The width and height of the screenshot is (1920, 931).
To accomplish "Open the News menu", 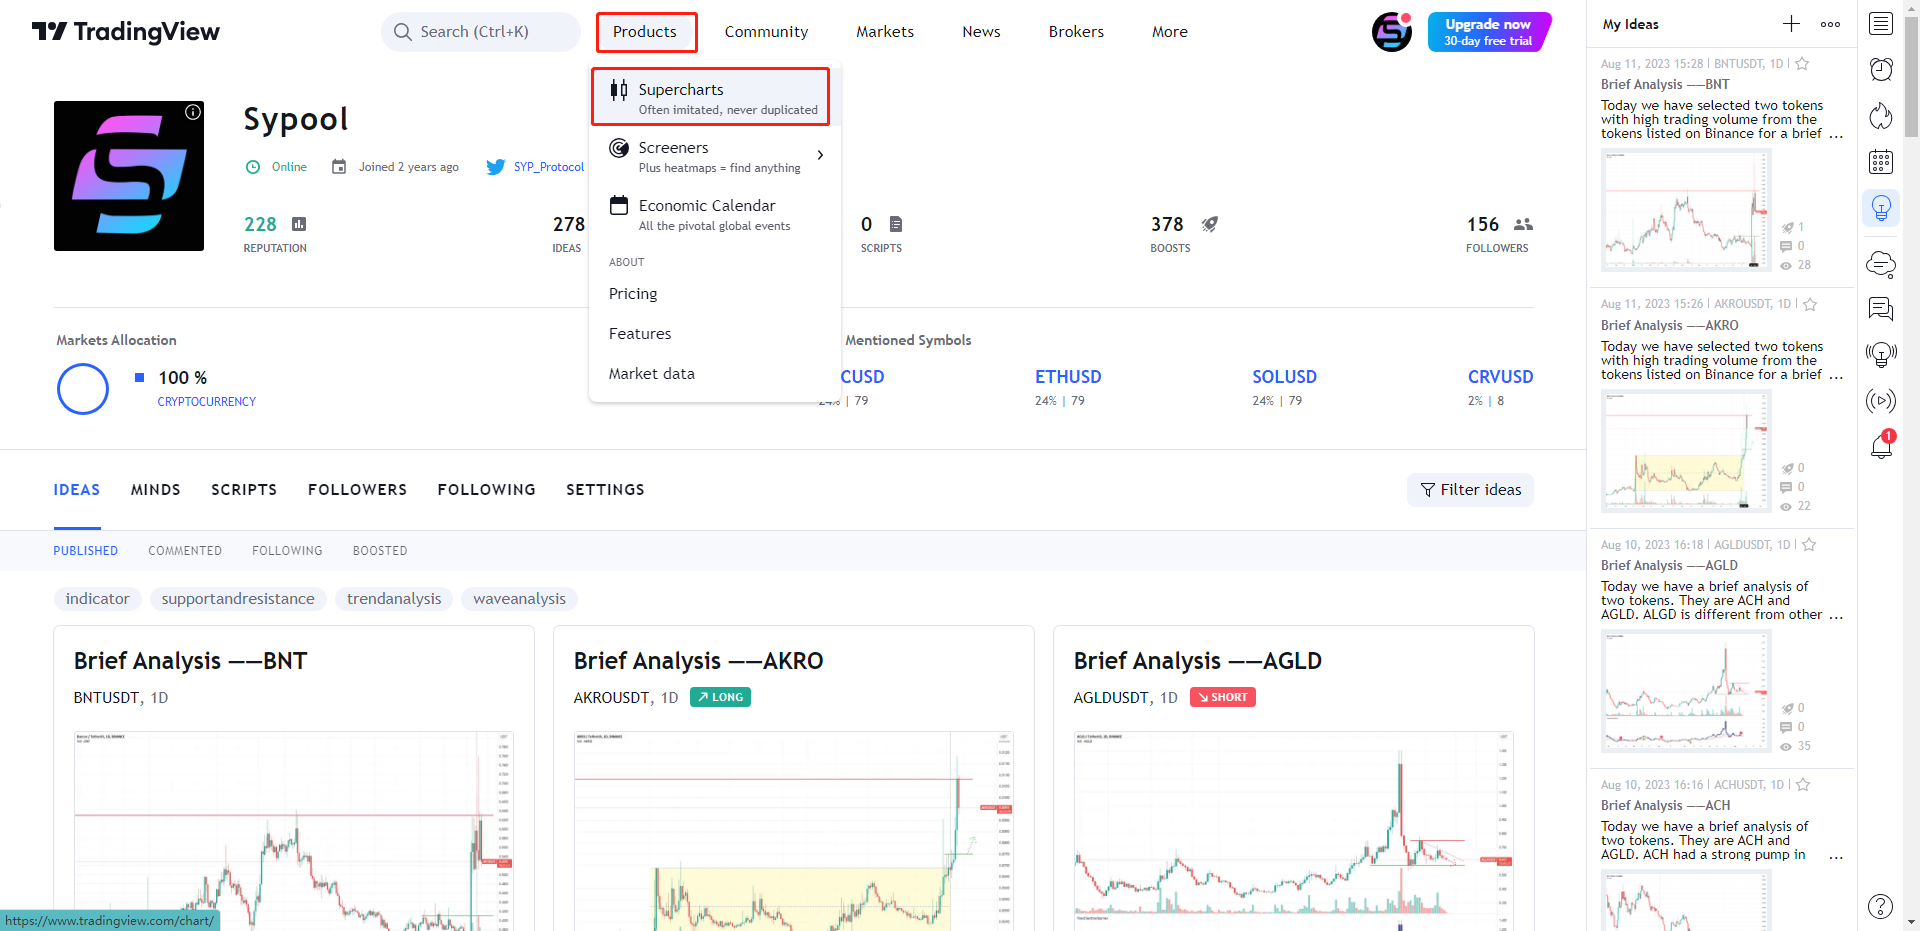I will point(981,32).
